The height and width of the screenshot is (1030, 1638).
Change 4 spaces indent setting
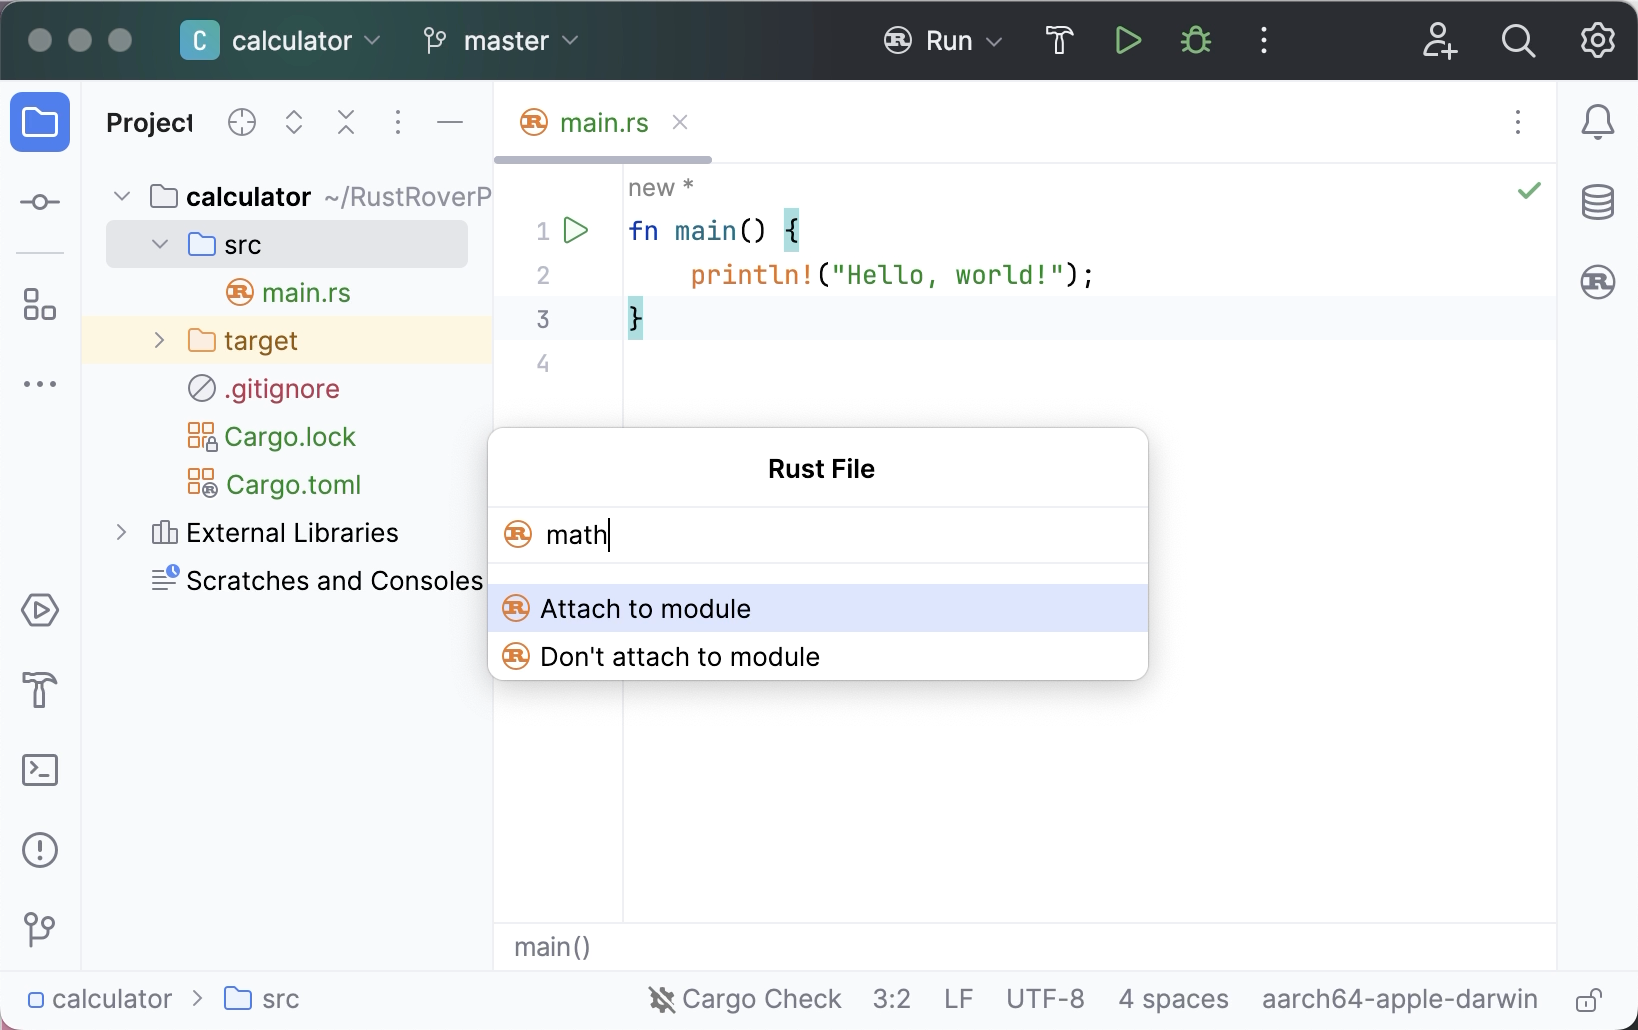pyautogui.click(x=1173, y=999)
